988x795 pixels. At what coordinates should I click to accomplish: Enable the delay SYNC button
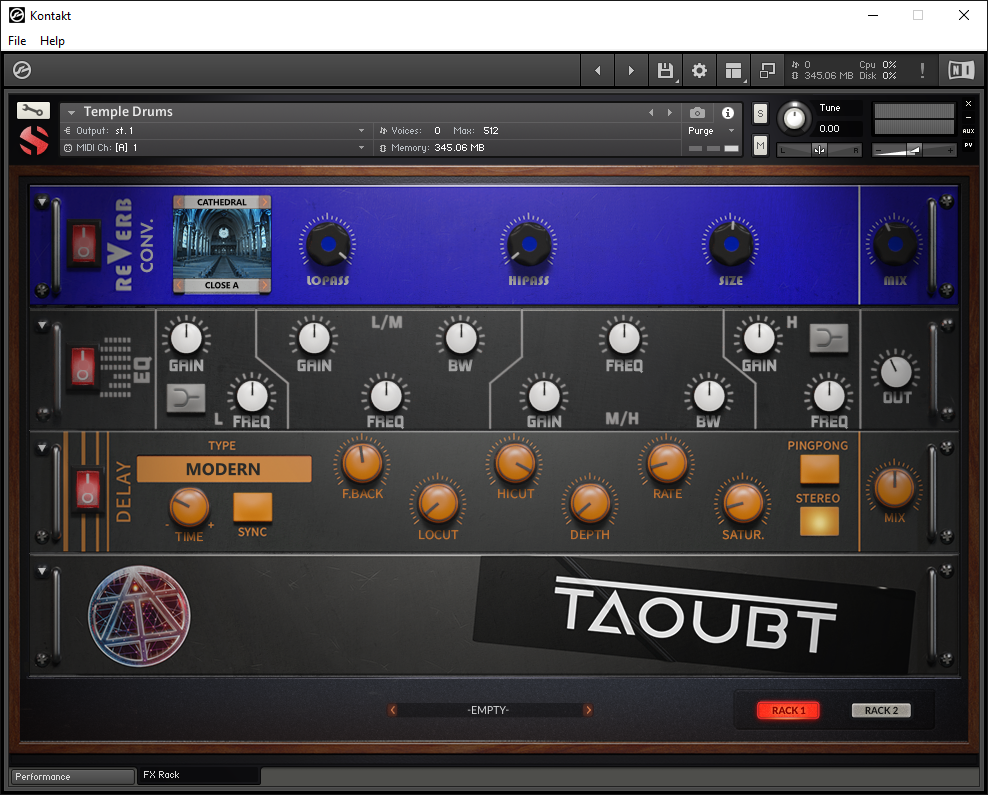(x=253, y=508)
